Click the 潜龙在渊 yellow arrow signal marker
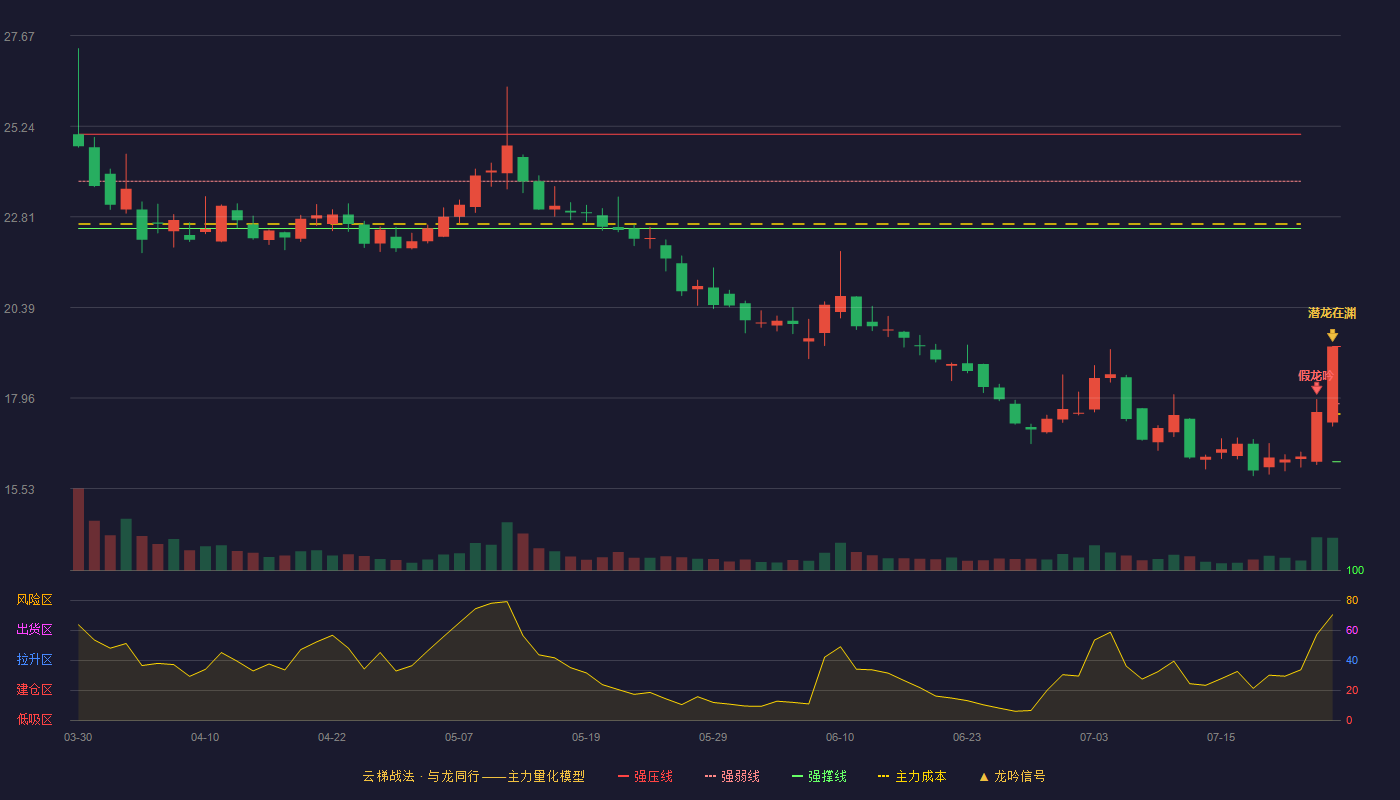 coord(1332,335)
